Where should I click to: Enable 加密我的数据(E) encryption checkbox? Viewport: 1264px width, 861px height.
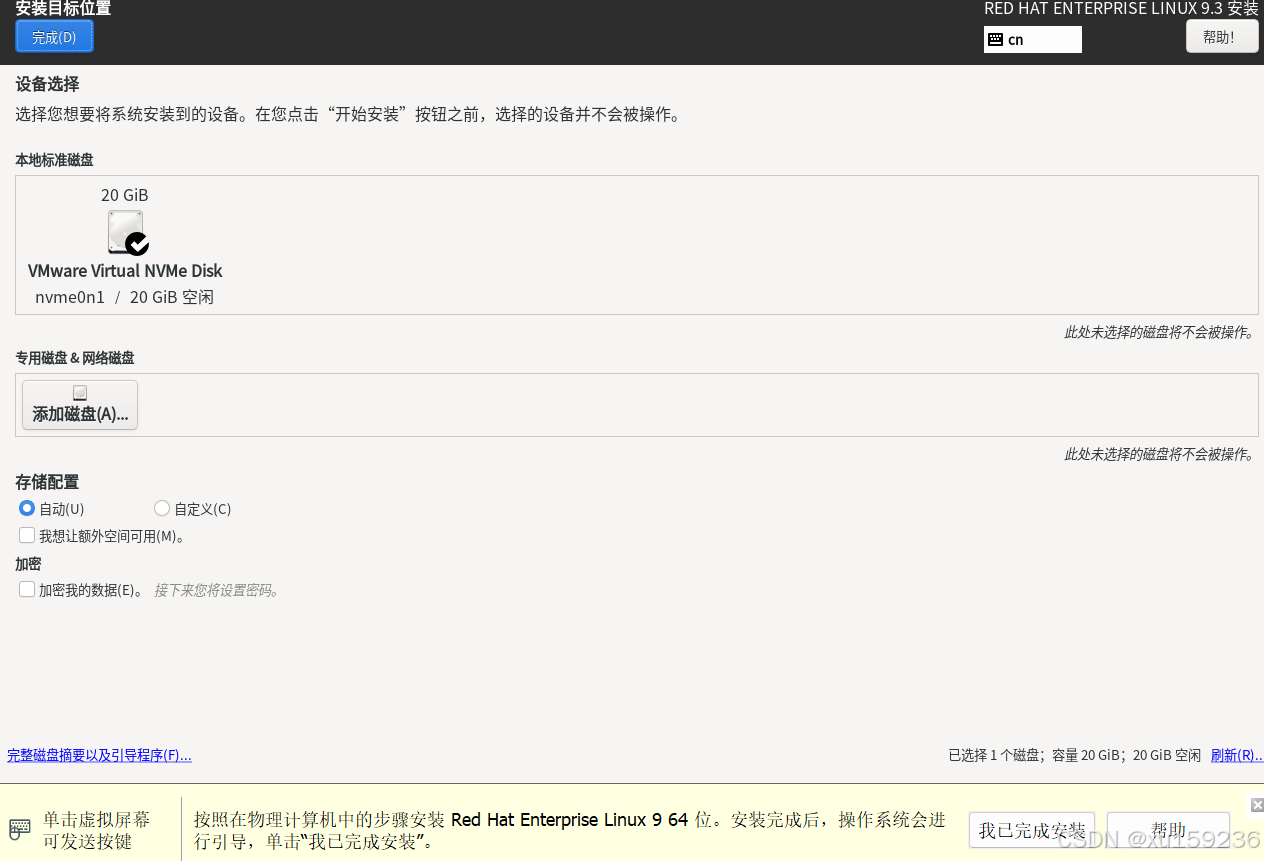[27, 589]
